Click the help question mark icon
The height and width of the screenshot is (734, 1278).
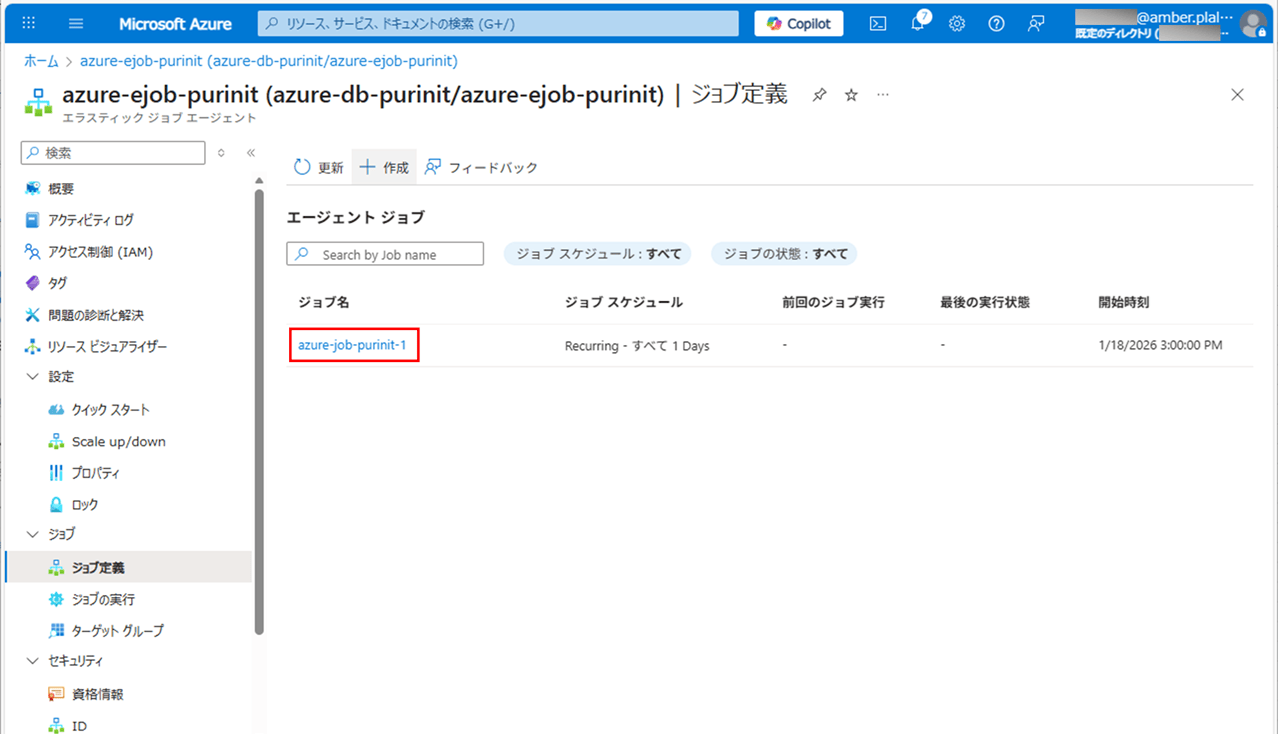click(996, 23)
